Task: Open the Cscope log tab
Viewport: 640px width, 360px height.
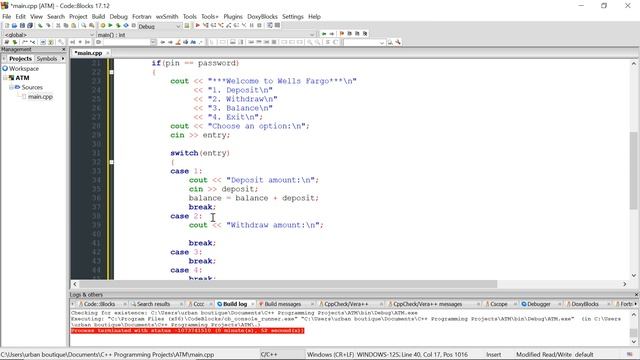Action: (499, 304)
